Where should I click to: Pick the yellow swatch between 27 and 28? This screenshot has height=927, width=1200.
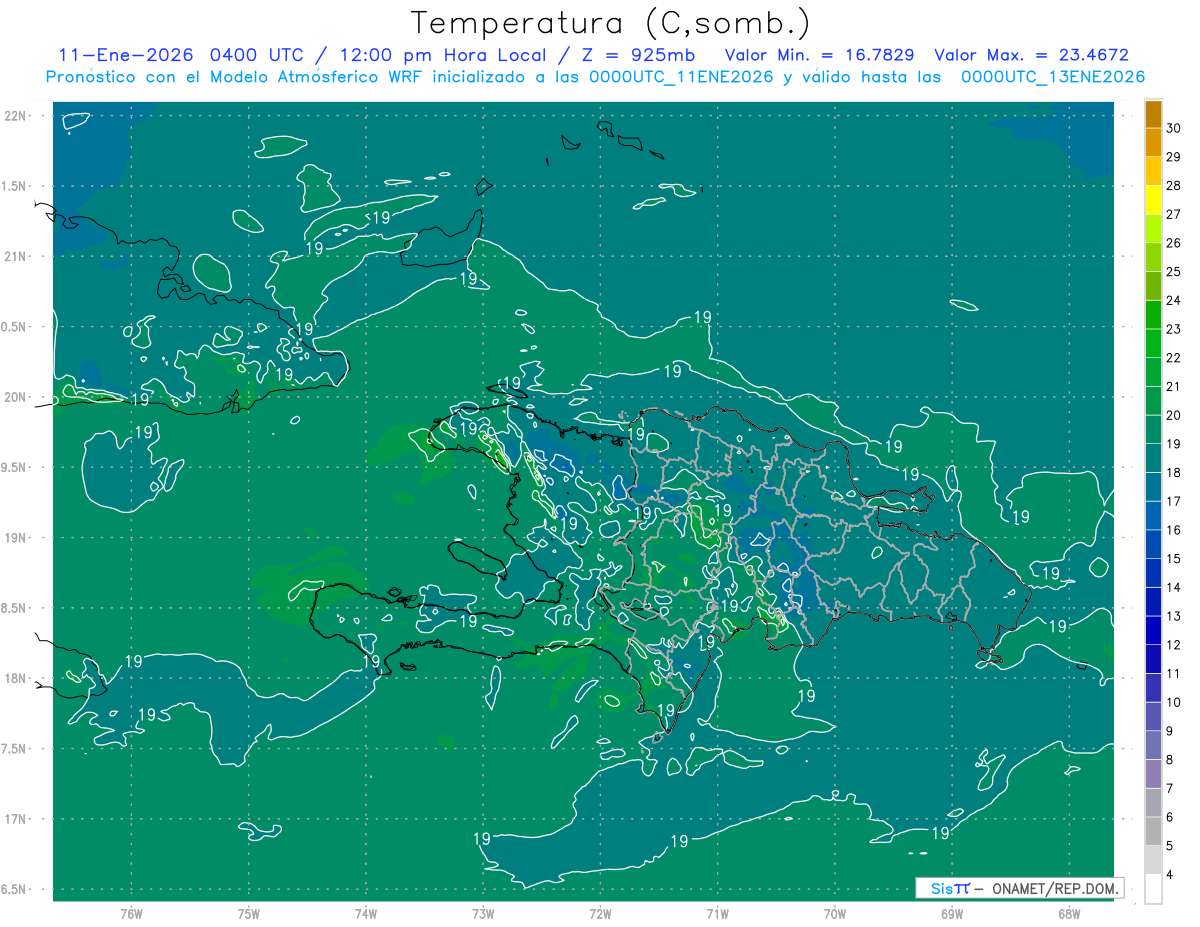point(1153,200)
